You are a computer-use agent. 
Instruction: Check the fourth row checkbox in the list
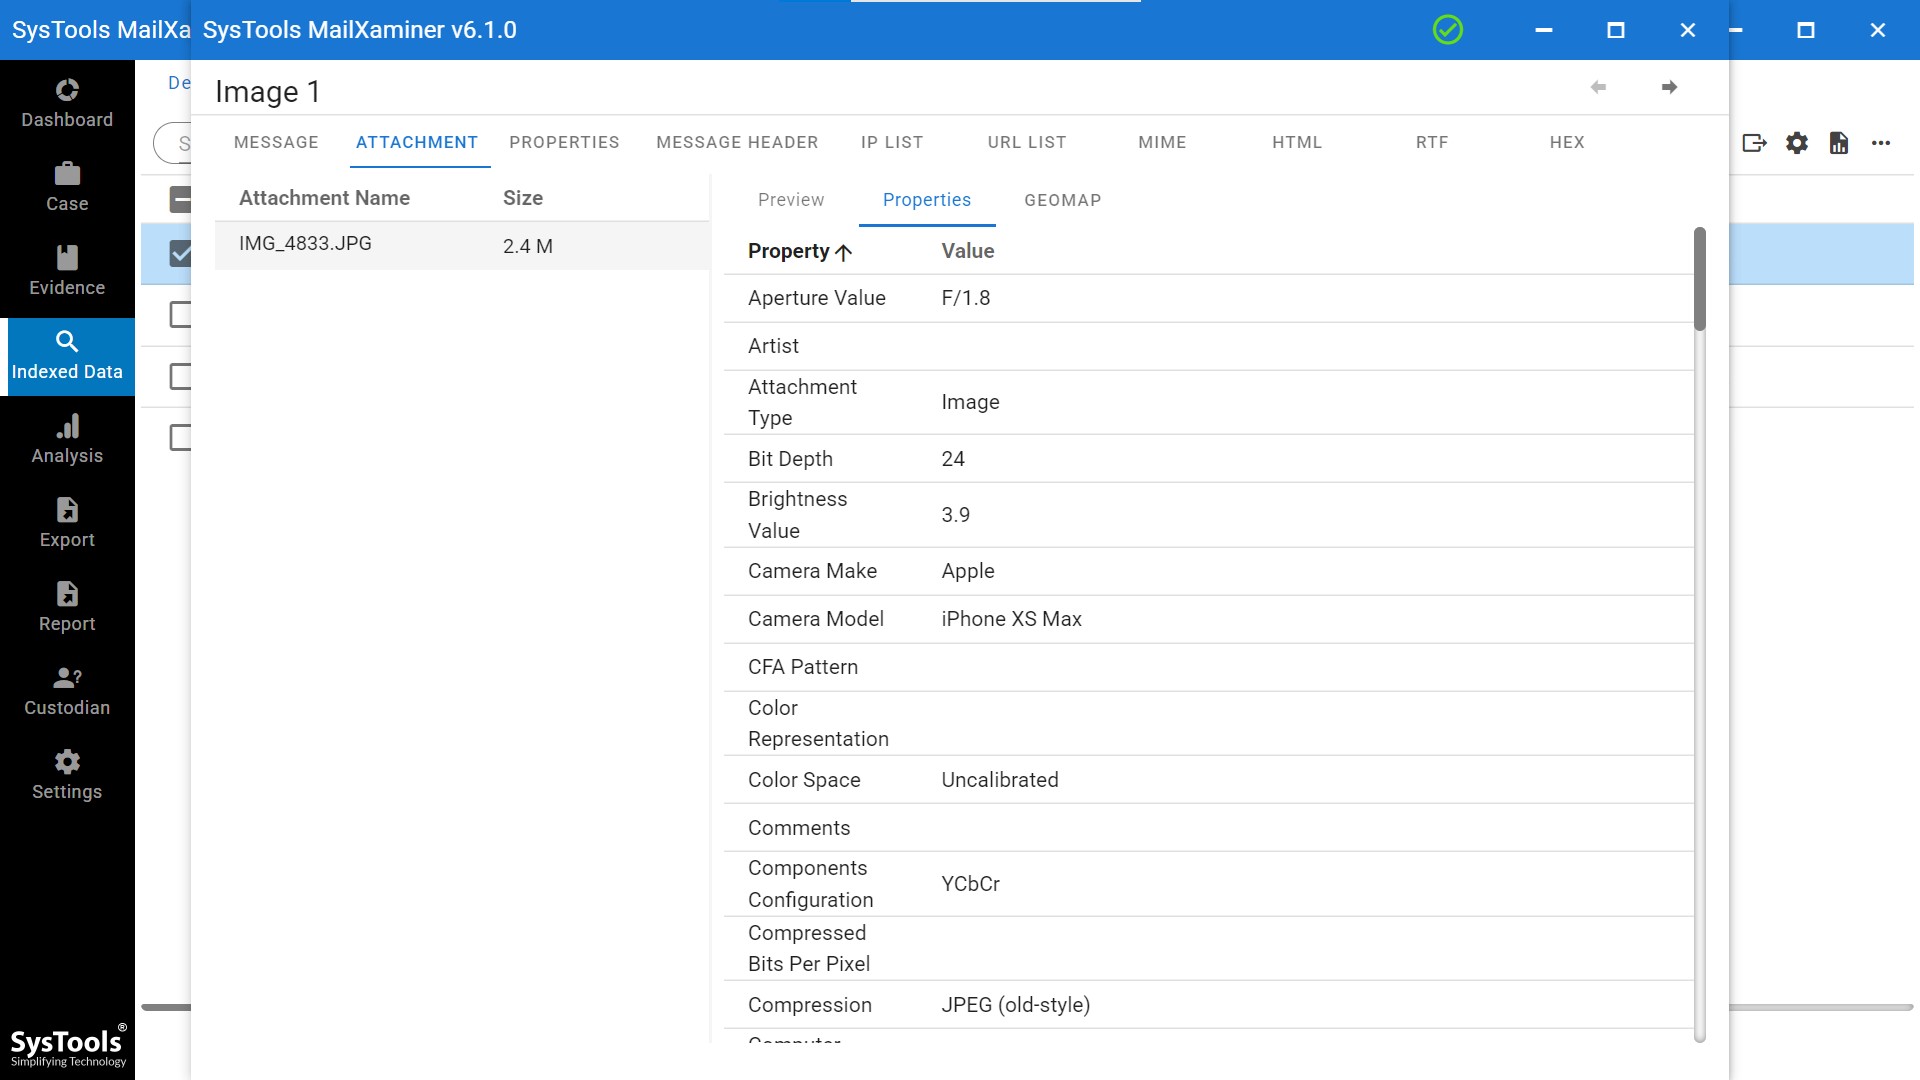click(180, 437)
